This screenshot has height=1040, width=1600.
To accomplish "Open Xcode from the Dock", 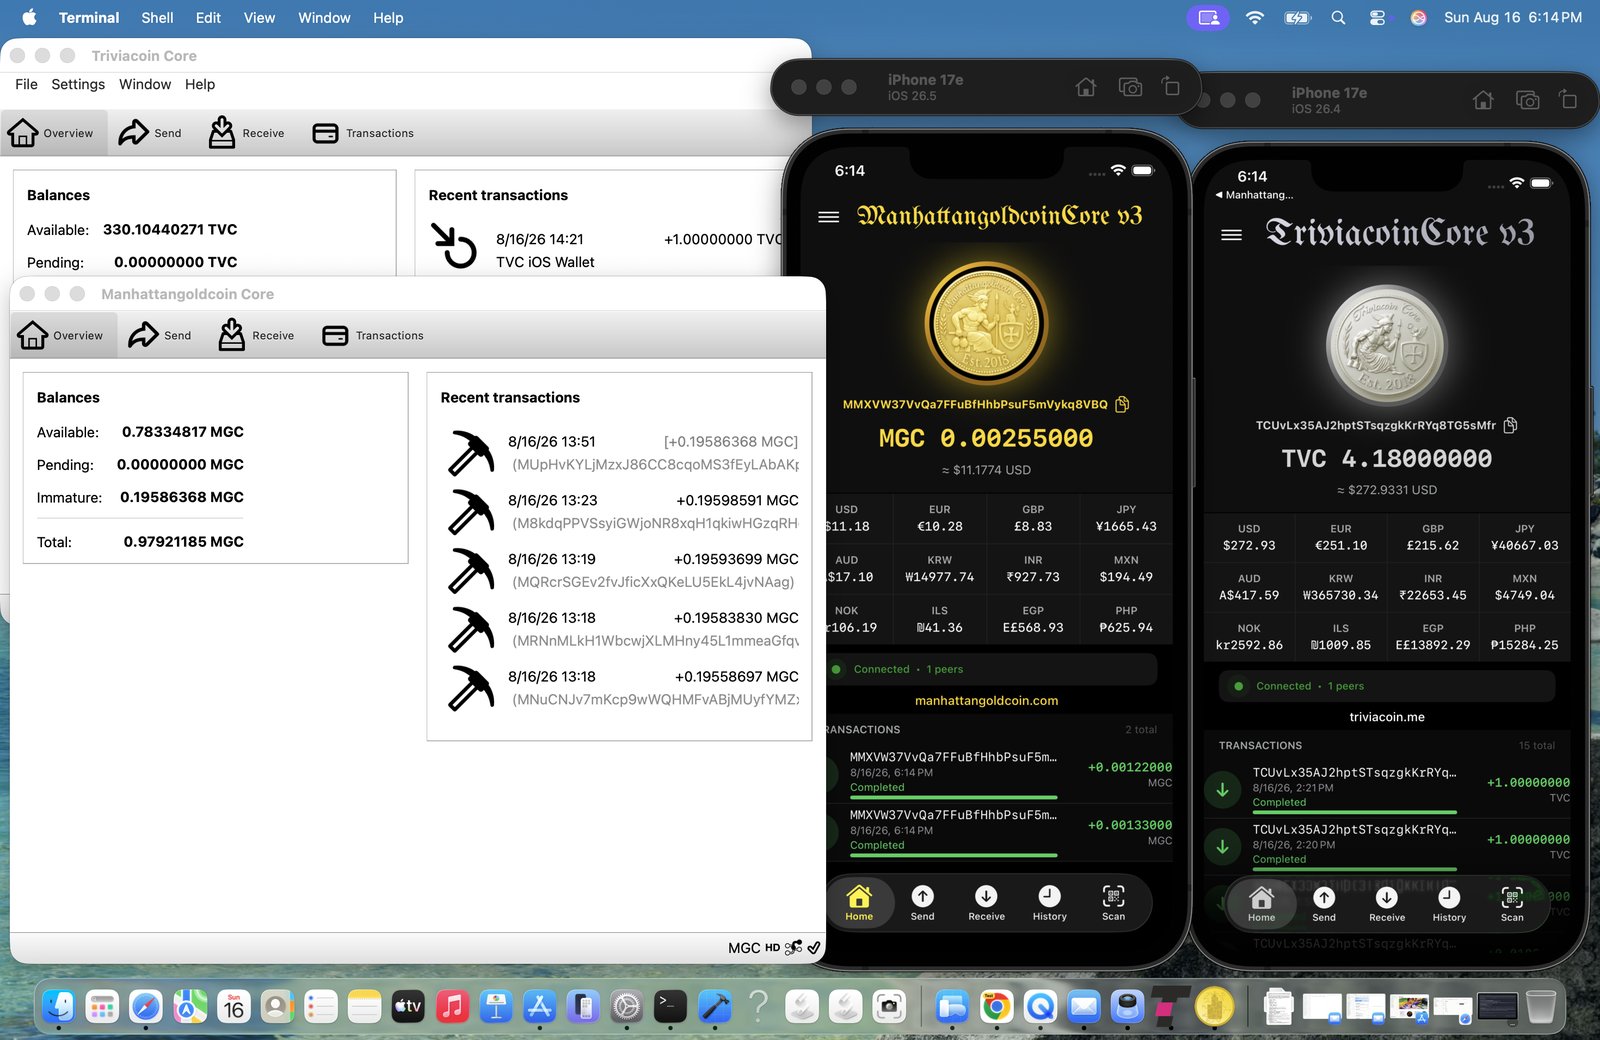I will click(715, 1006).
